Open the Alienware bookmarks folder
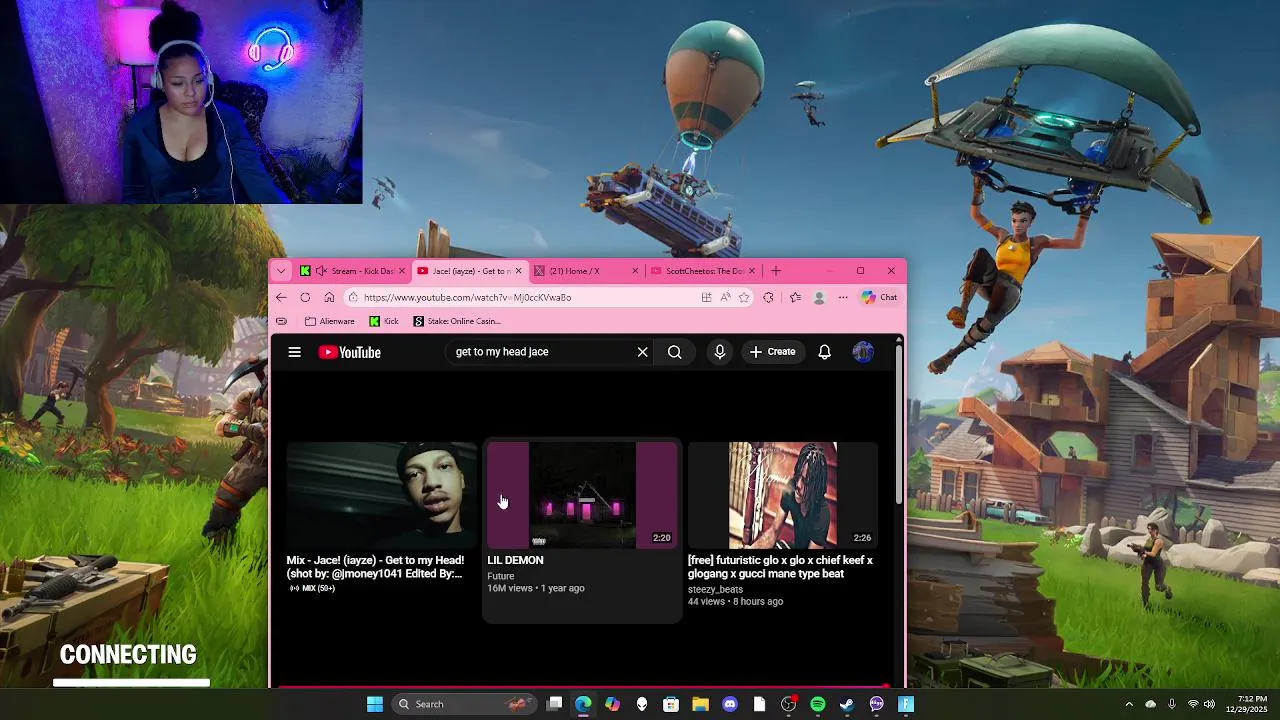This screenshot has height=720, width=1280. (x=330, y=321)
